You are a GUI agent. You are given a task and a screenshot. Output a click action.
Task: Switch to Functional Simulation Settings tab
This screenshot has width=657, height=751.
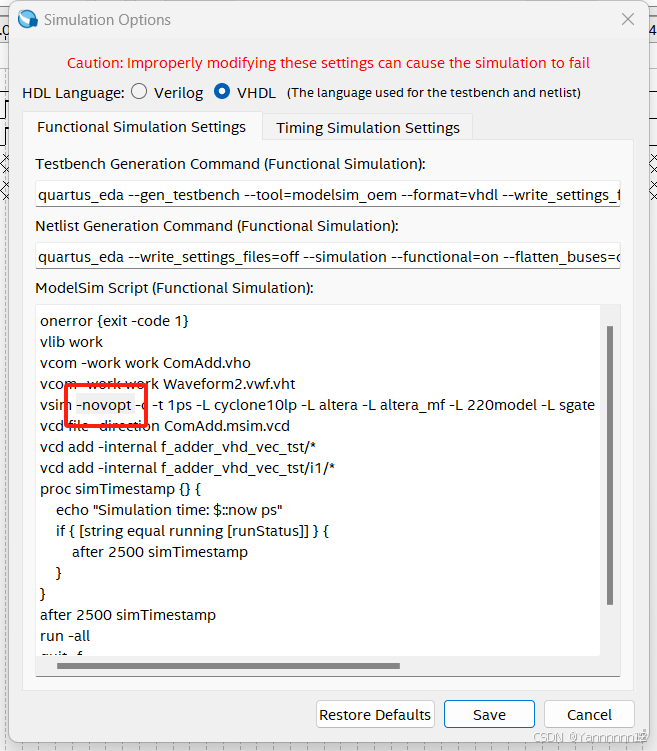point(142,127)
